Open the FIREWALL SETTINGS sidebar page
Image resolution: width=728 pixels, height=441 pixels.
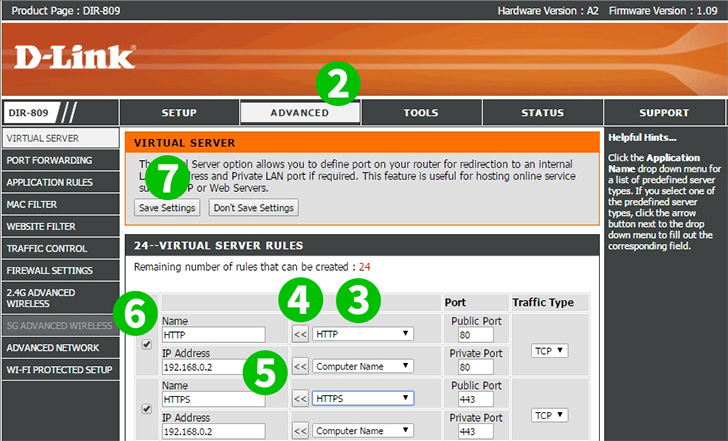(60, 271)
